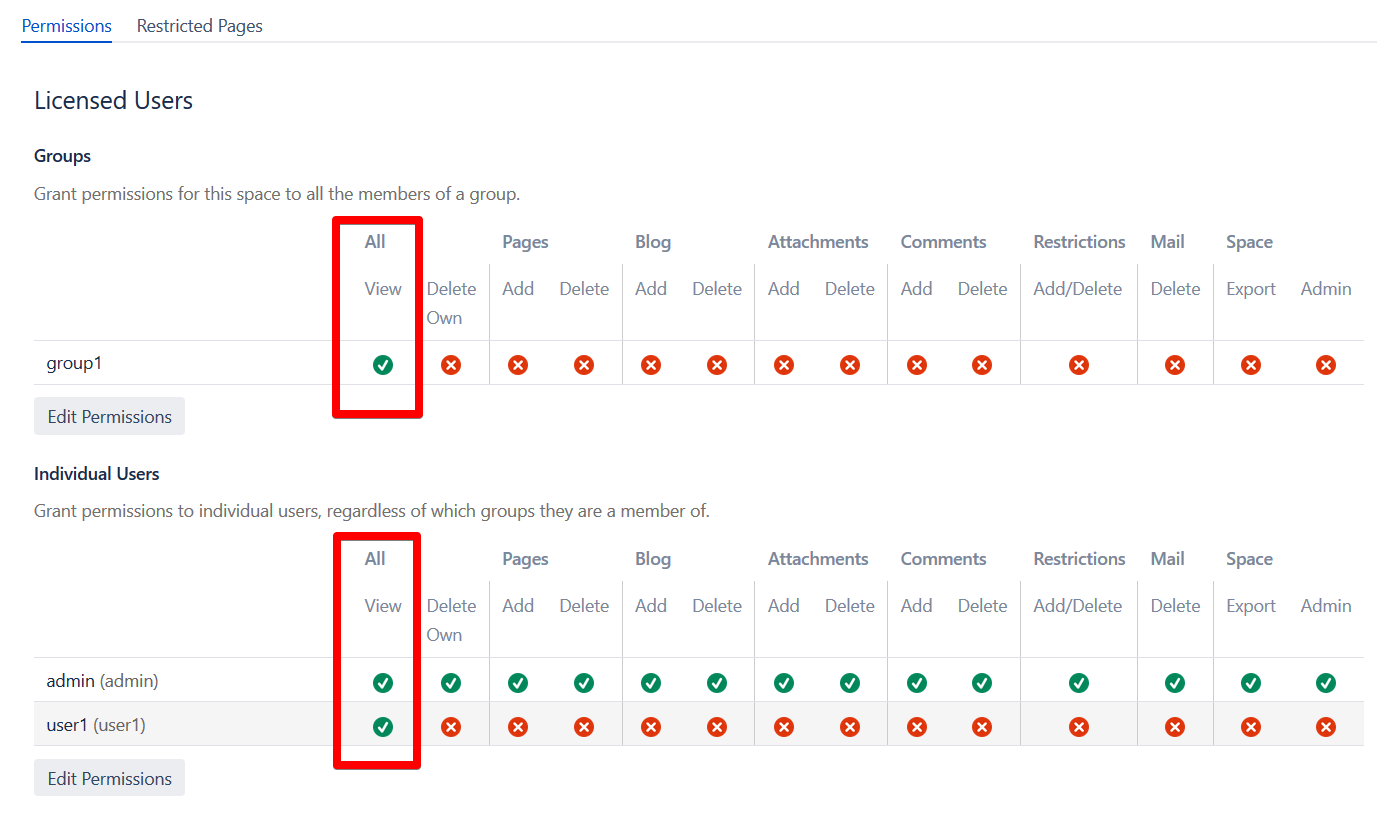Image resolution: width=1395 pixels, height=825 pixels.
Task: Click Pages column header in Groups table
Action: (525, 242)
